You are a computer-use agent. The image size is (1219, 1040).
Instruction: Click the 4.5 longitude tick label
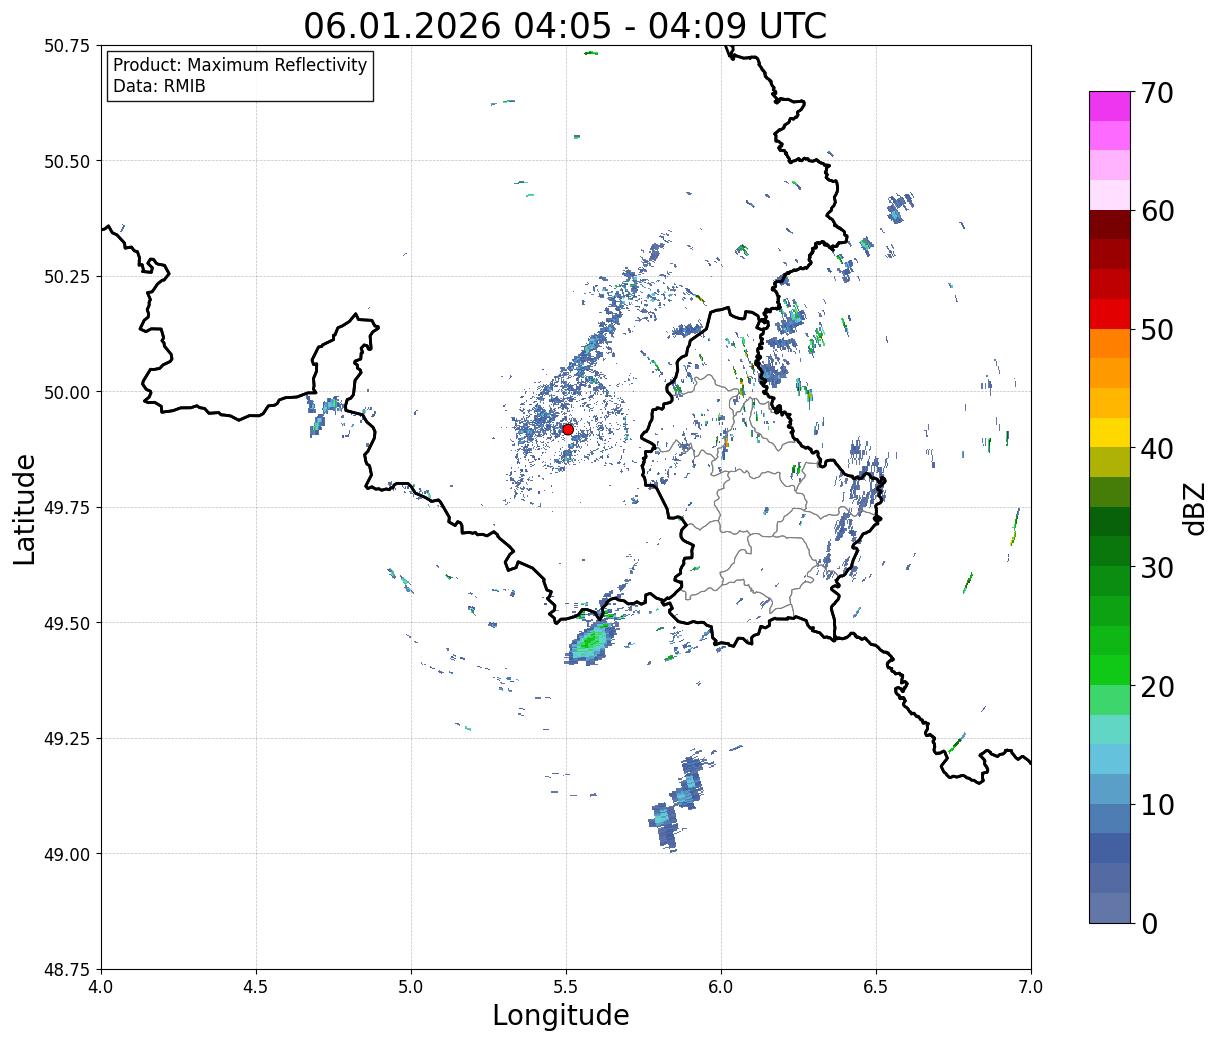point(256,987)
